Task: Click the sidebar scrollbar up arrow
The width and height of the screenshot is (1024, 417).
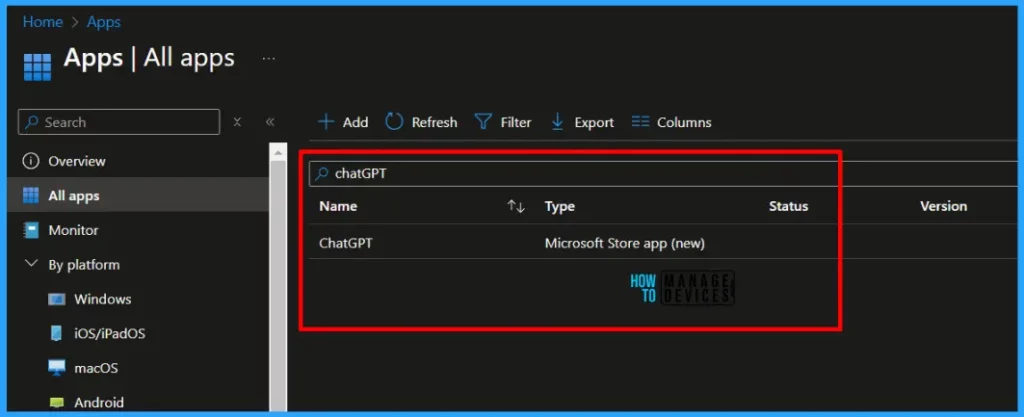Action: 278,152
